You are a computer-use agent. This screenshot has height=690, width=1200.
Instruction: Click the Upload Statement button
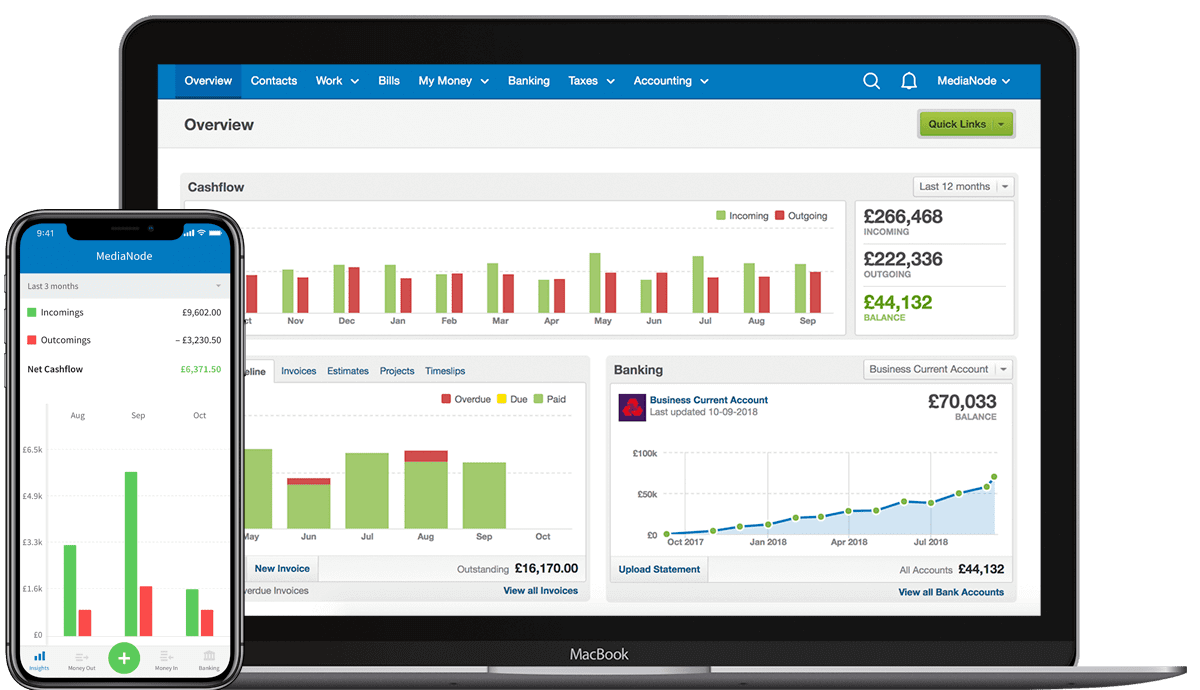click(660, 569)
